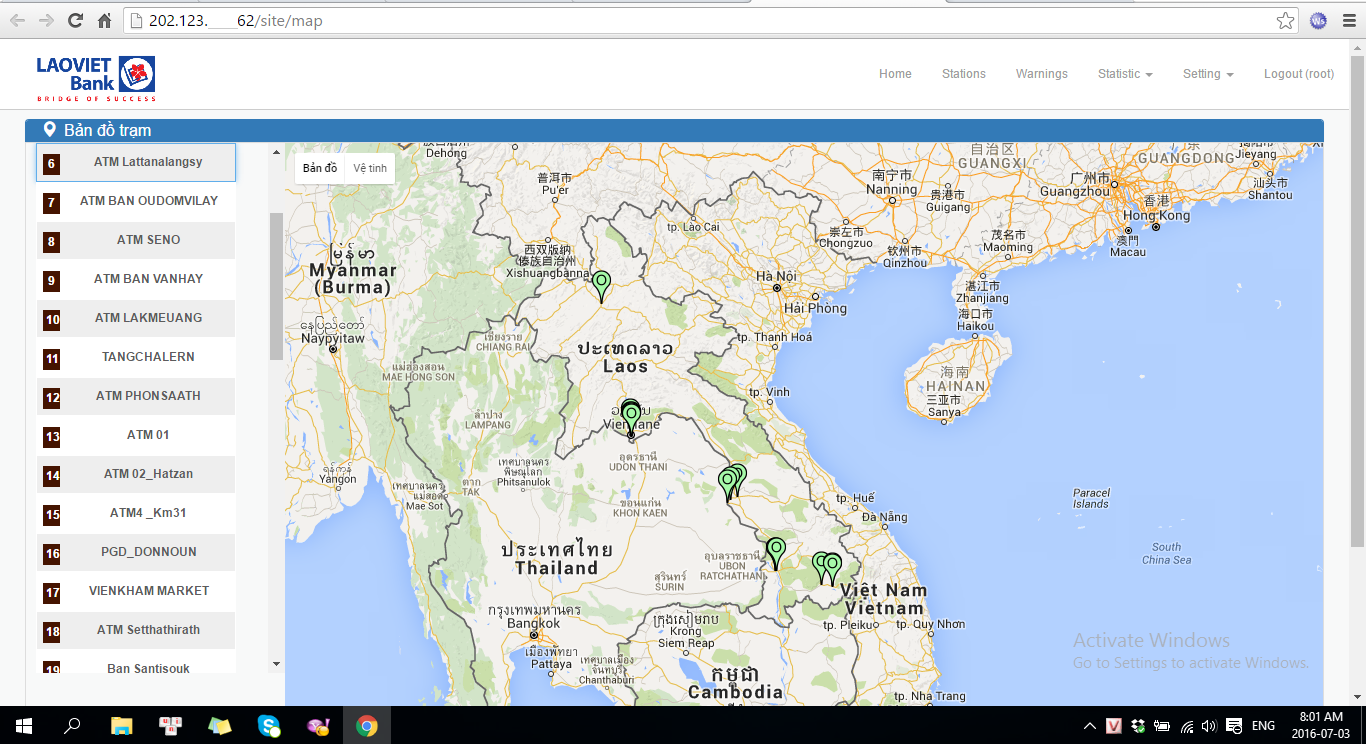This screenshot has height=744, width=1366.
Task: Click the station list scroll down arrow
Action: (276, 664)
